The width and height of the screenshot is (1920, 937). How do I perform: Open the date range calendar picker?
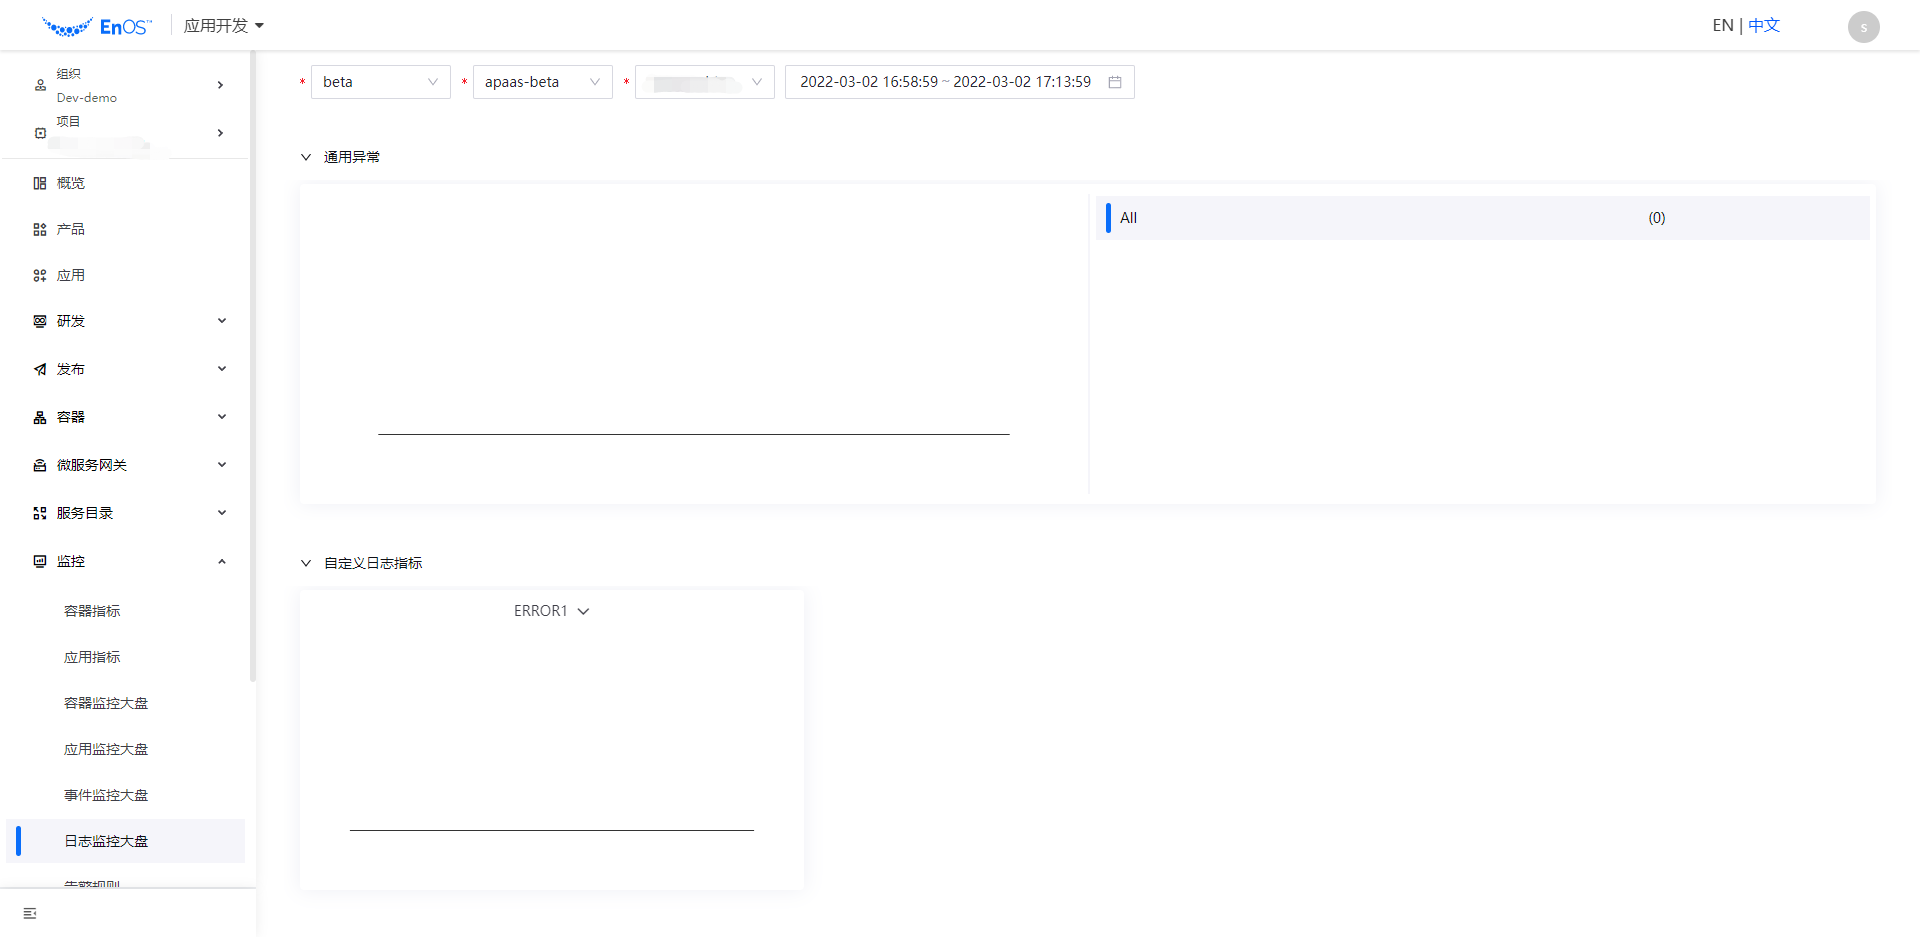coord(1116,82)
